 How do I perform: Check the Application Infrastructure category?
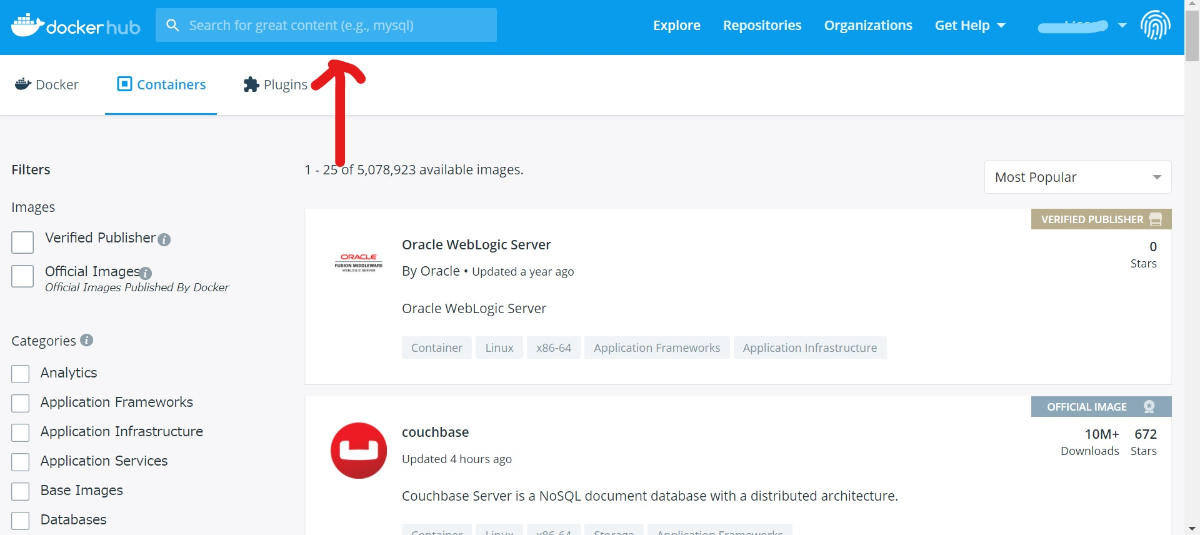[20, 432]
